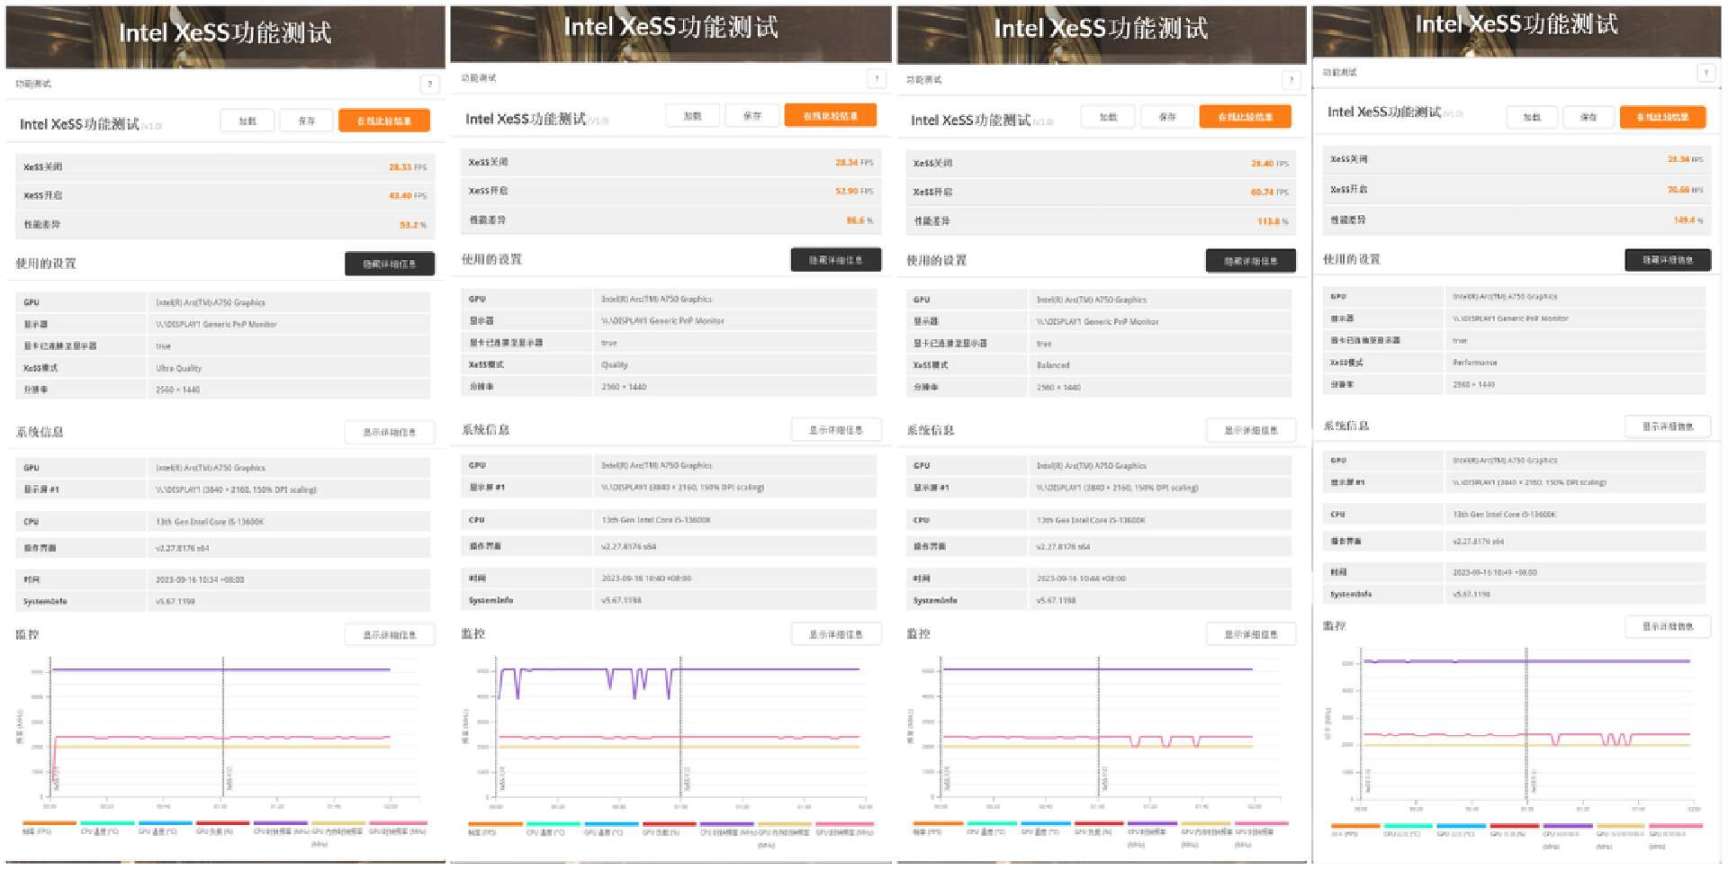Select XeSS关闭 FPS value in Balanced panel
This screenshot has width=1728, height=870.
[1270, 163]
